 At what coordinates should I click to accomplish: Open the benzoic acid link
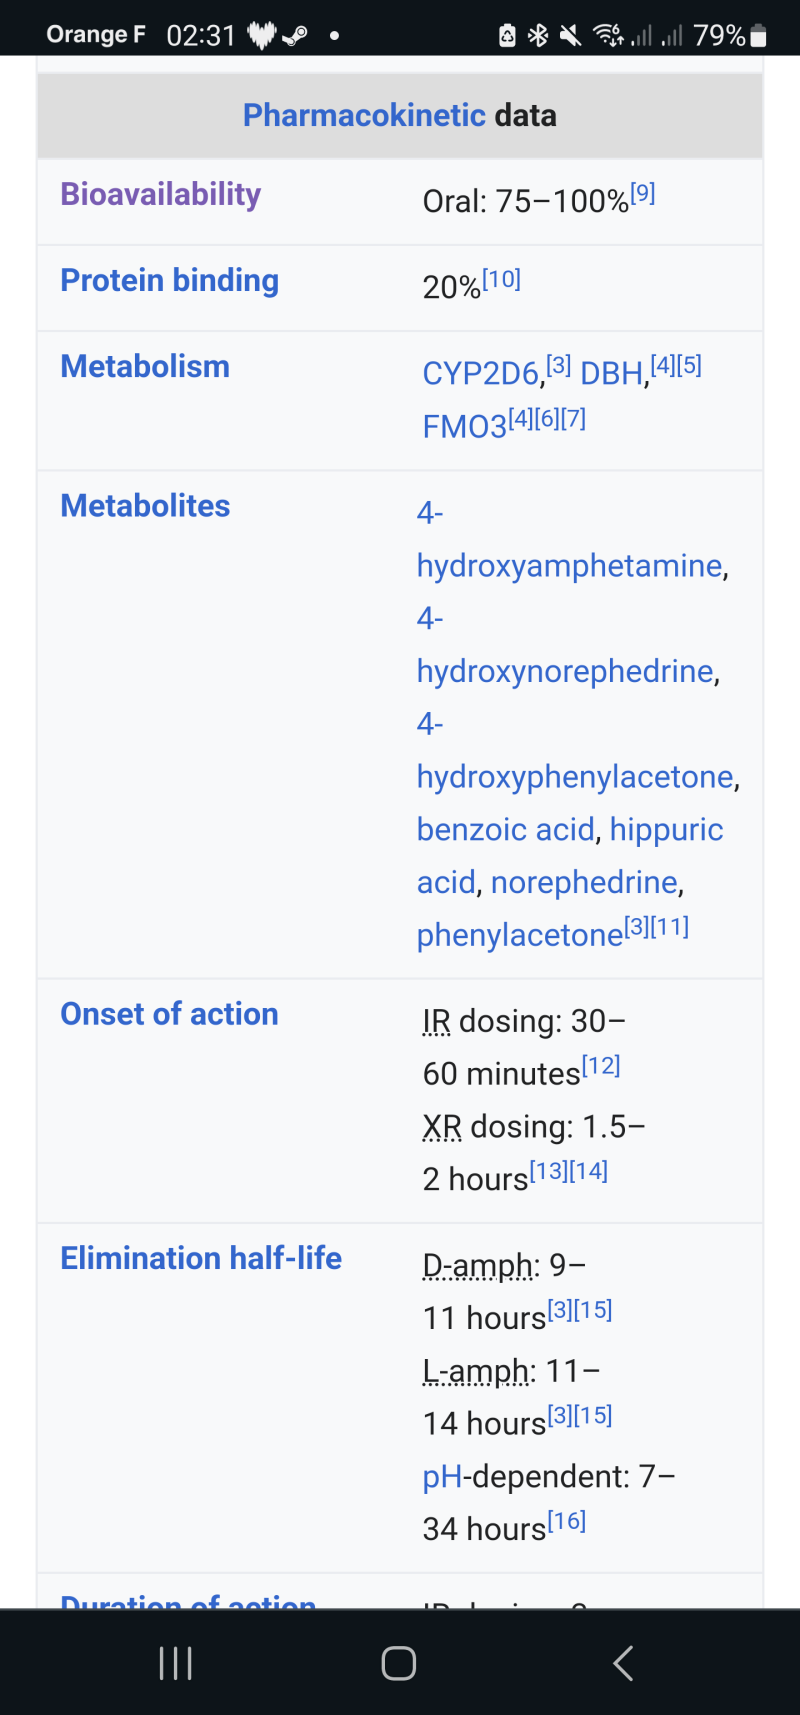pos(504,829)
